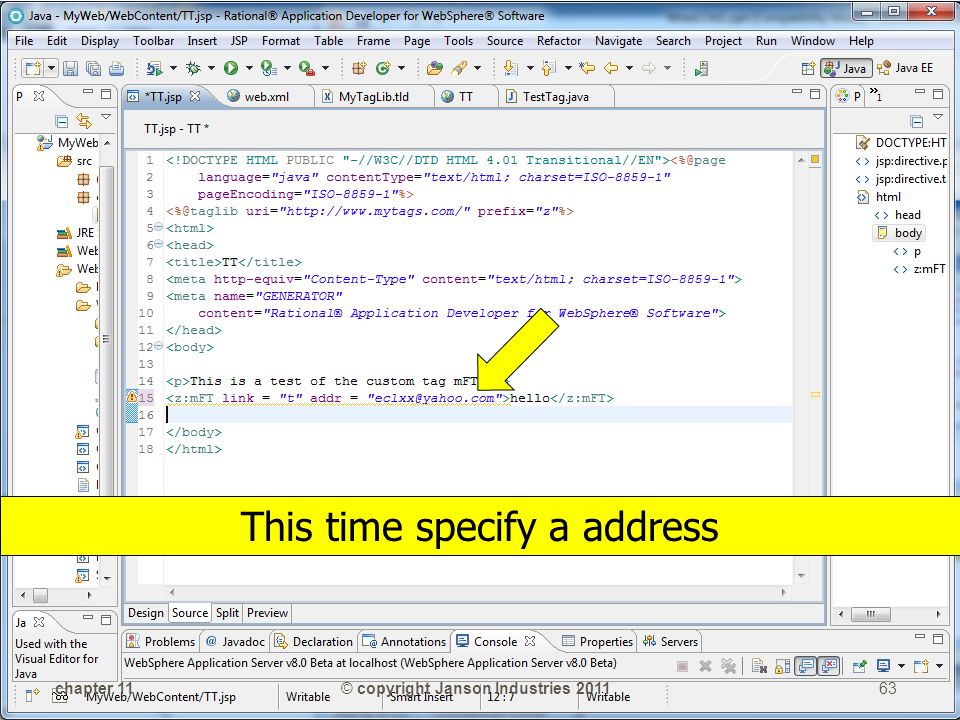Close the TT.jsp editor tab
This screenshot has height=720, width=960.
(195, 96)
